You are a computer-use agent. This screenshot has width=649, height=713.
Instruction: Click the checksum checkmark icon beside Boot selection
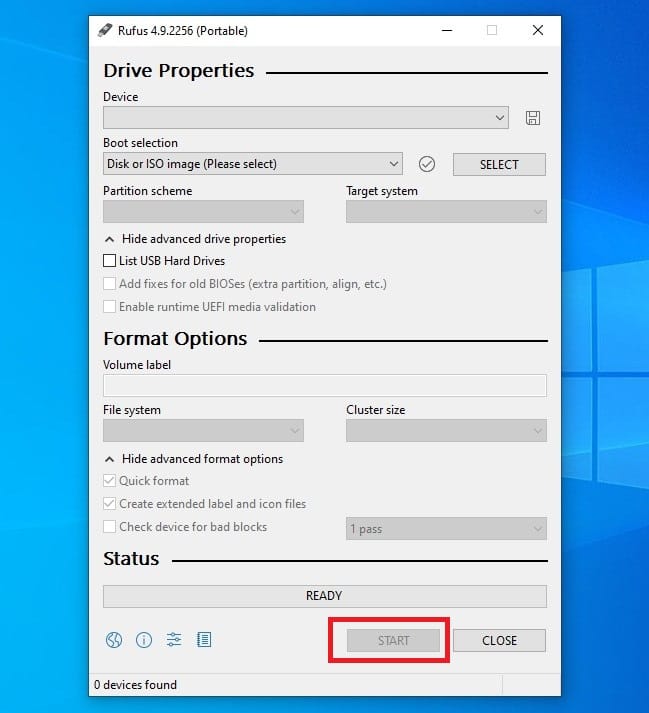click(x=426, y=164)
